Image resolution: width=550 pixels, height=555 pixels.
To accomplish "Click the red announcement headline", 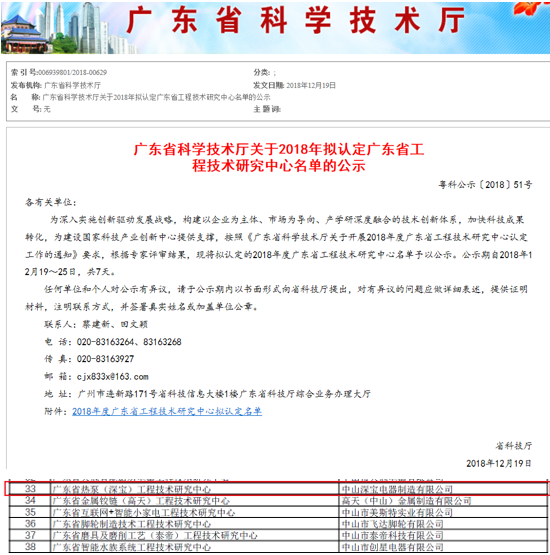I will coord(279,157).
